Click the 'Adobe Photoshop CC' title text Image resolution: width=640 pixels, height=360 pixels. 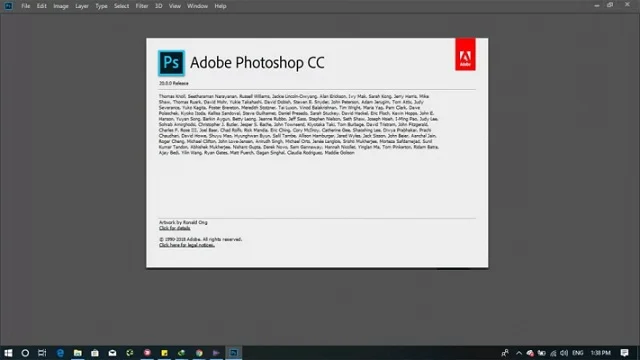(x=257, y=63)
